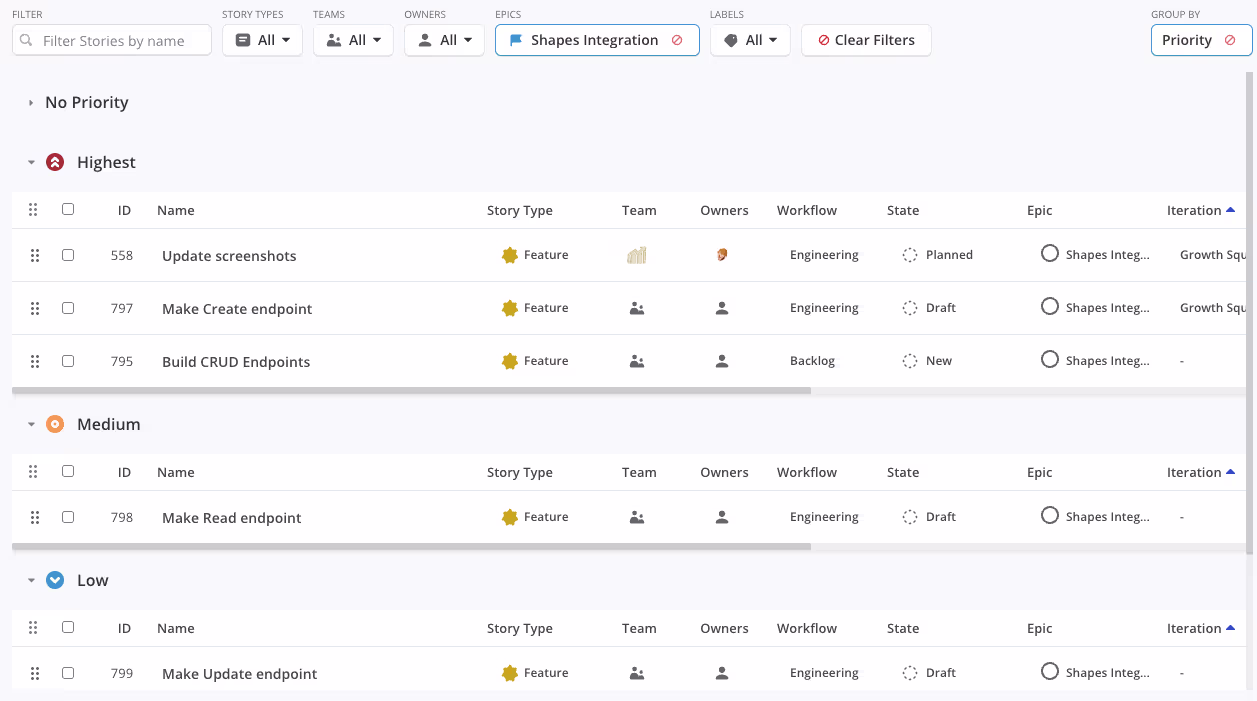Viewport: 1257px width, 701px height.
Task: Sort Low group by State column
Action: [903, 628]
